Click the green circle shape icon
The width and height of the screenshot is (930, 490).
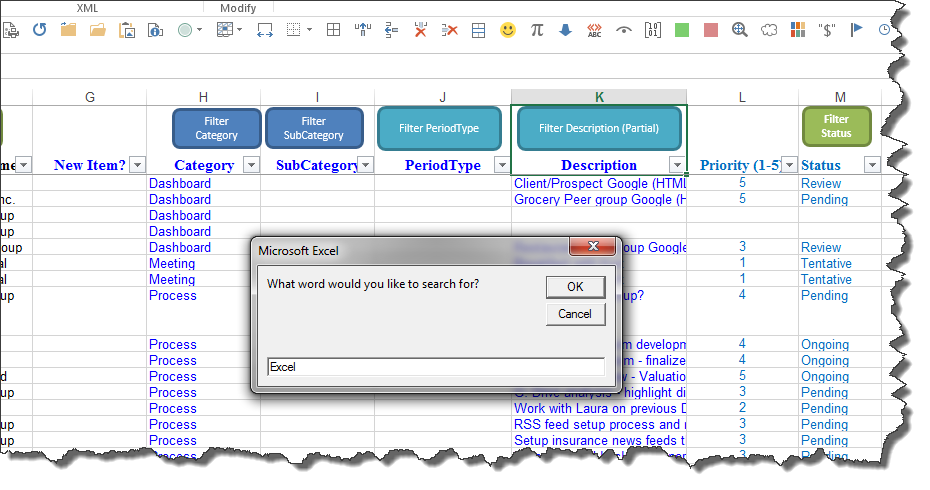tap(185, 30)
